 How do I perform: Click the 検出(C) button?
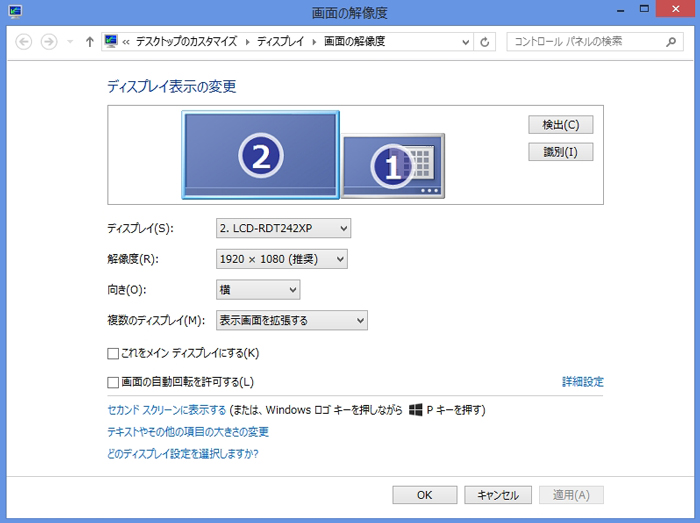561,125
